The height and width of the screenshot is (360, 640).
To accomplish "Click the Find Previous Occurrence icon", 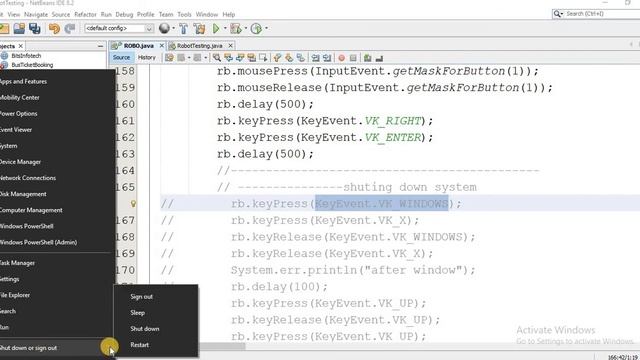I will click(x=228, y=58).
